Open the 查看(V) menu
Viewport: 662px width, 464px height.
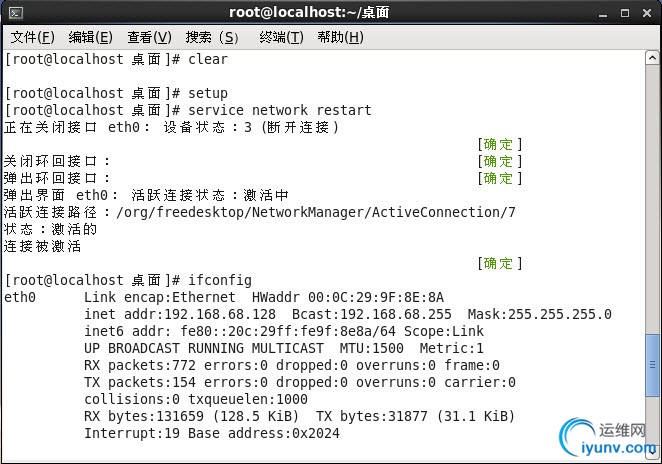tap(149, 37)
